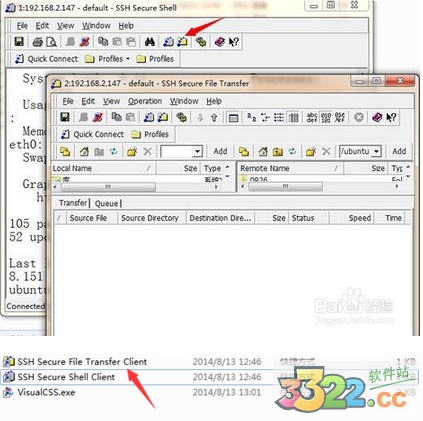Click Source Directory column header
The width and height of the screenshot is (423, 421).
(151, 218)
